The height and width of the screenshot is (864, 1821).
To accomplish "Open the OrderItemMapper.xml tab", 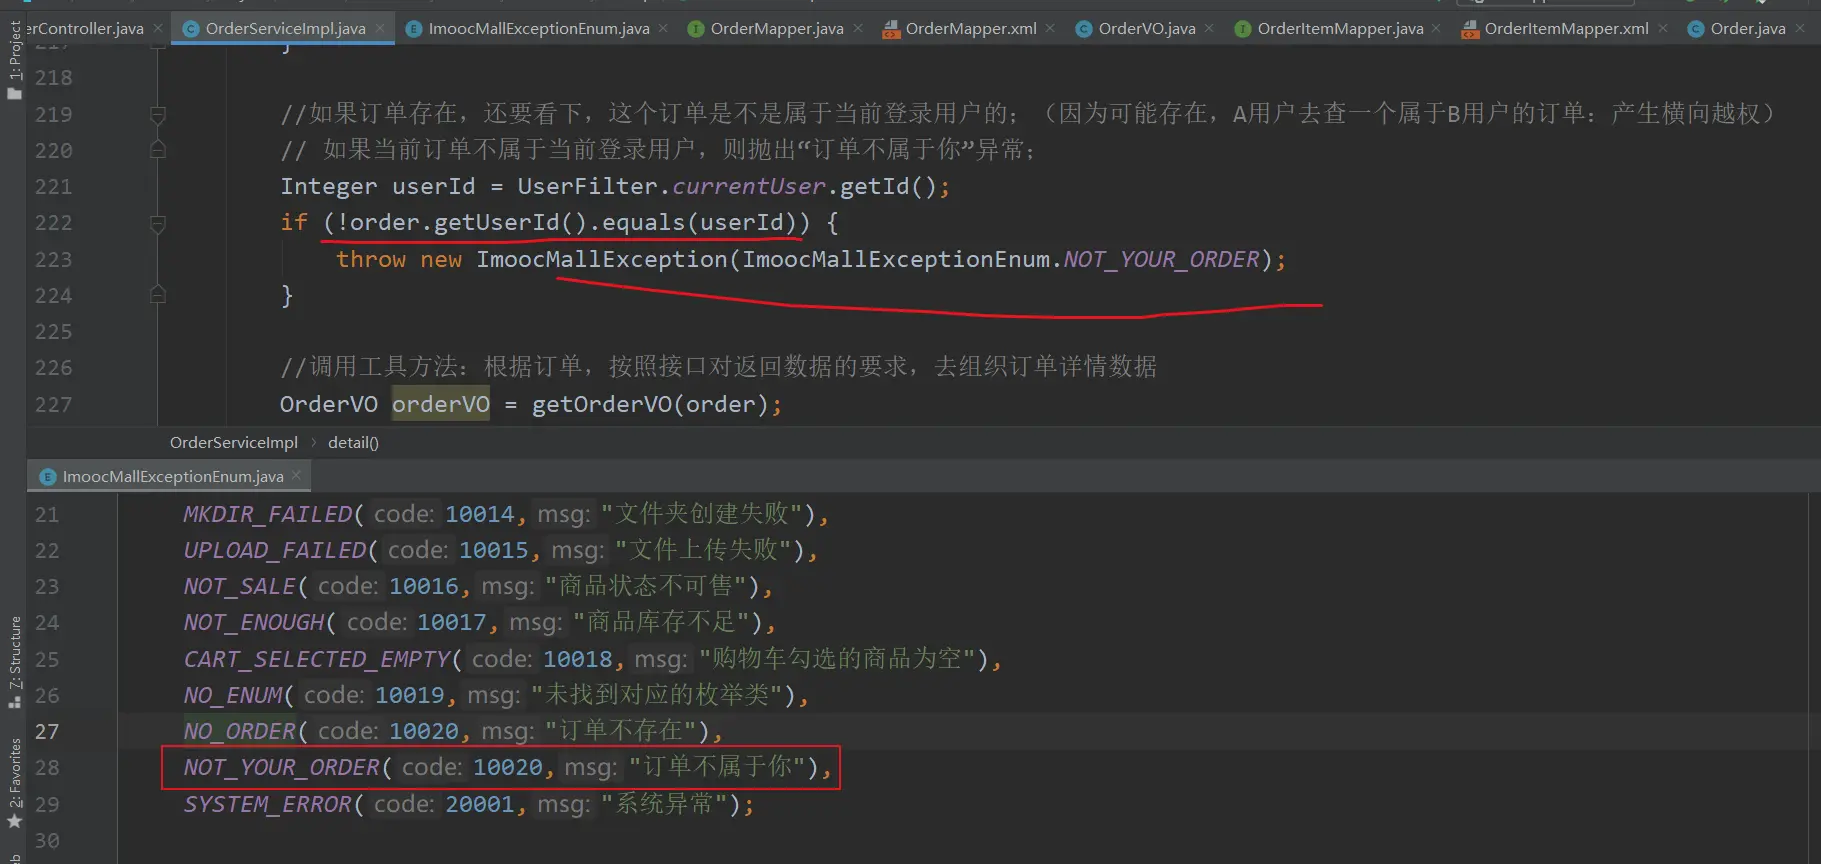I will point(1566,28).
